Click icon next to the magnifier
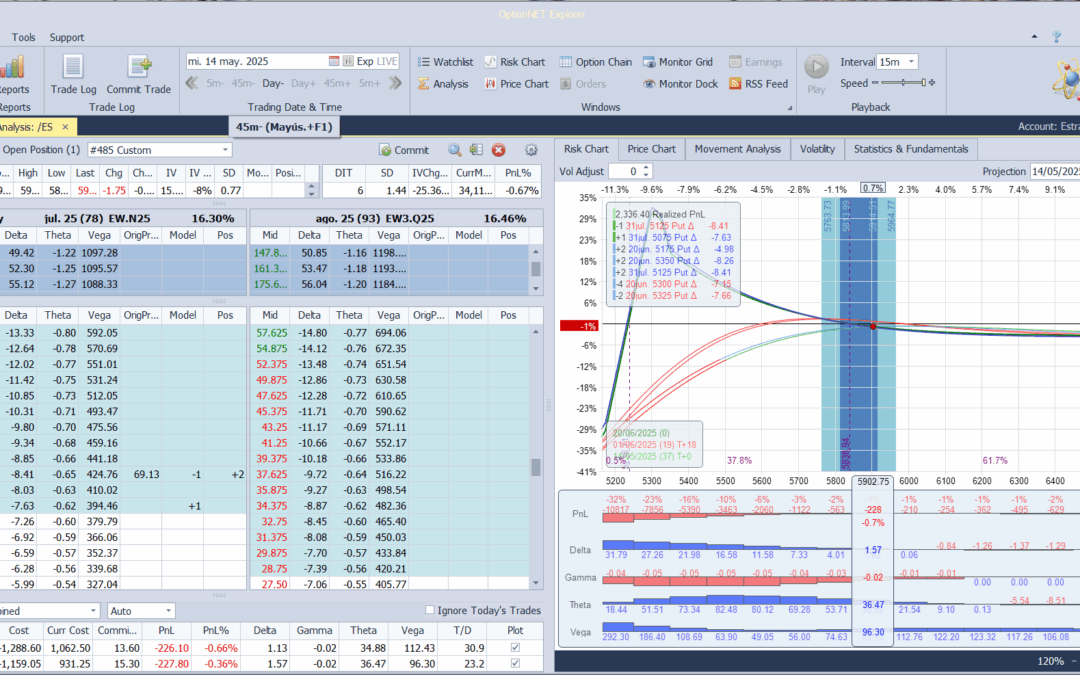This screenshot has width=1080, height=675. coord(476,149)
